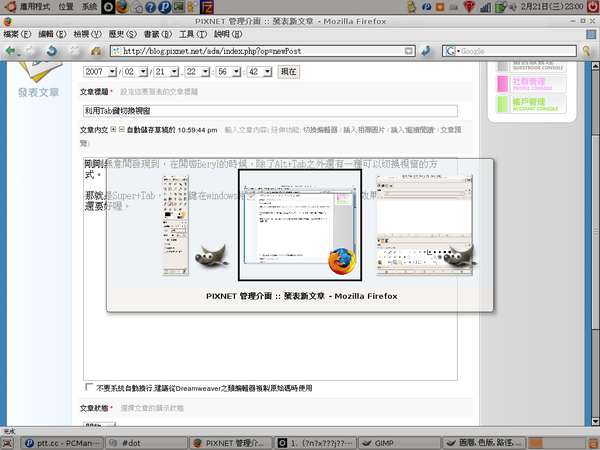Toggle 不要系統自動換行 checkbox
600x450 pixels.
click(x=89, y=387)
